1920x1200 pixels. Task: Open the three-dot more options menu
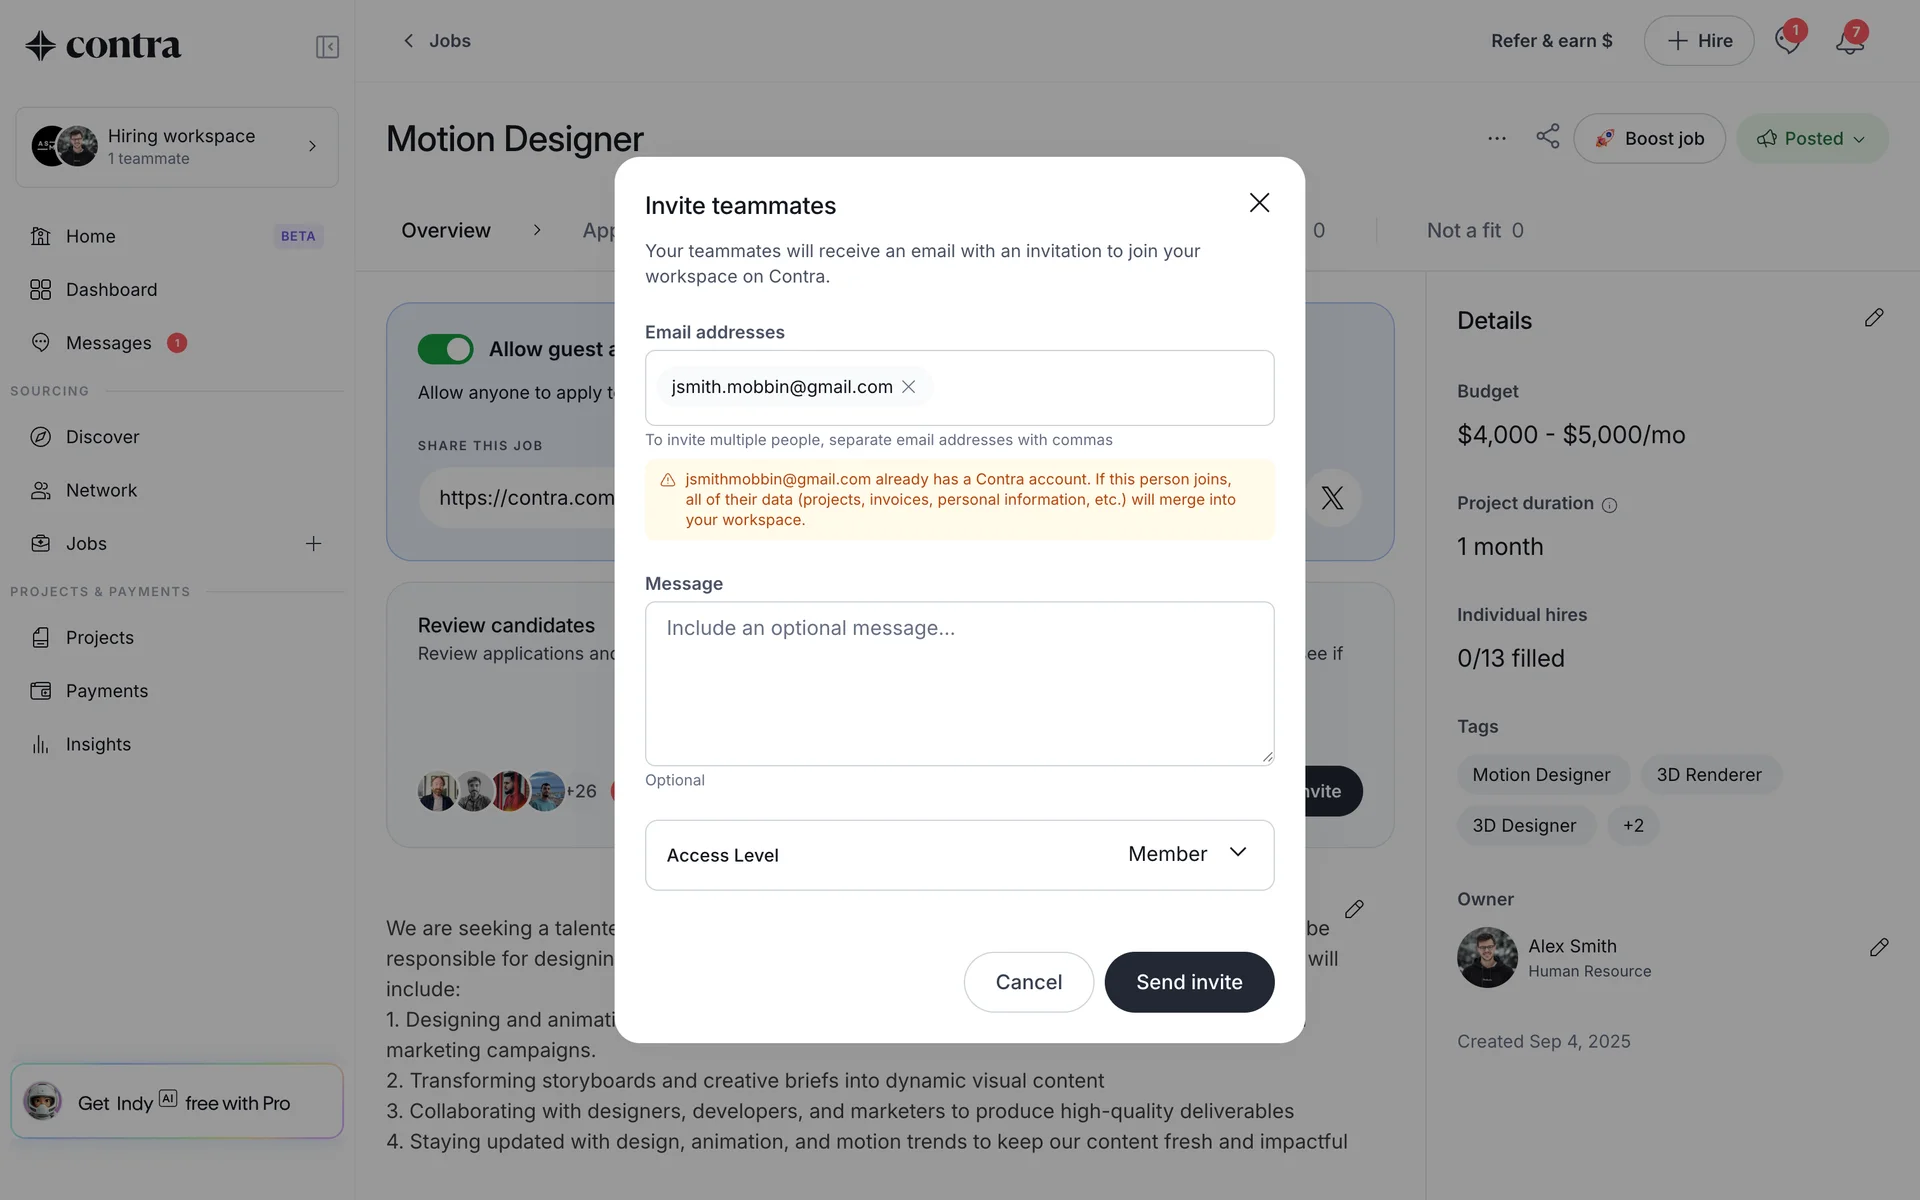tap(1496, 138)
